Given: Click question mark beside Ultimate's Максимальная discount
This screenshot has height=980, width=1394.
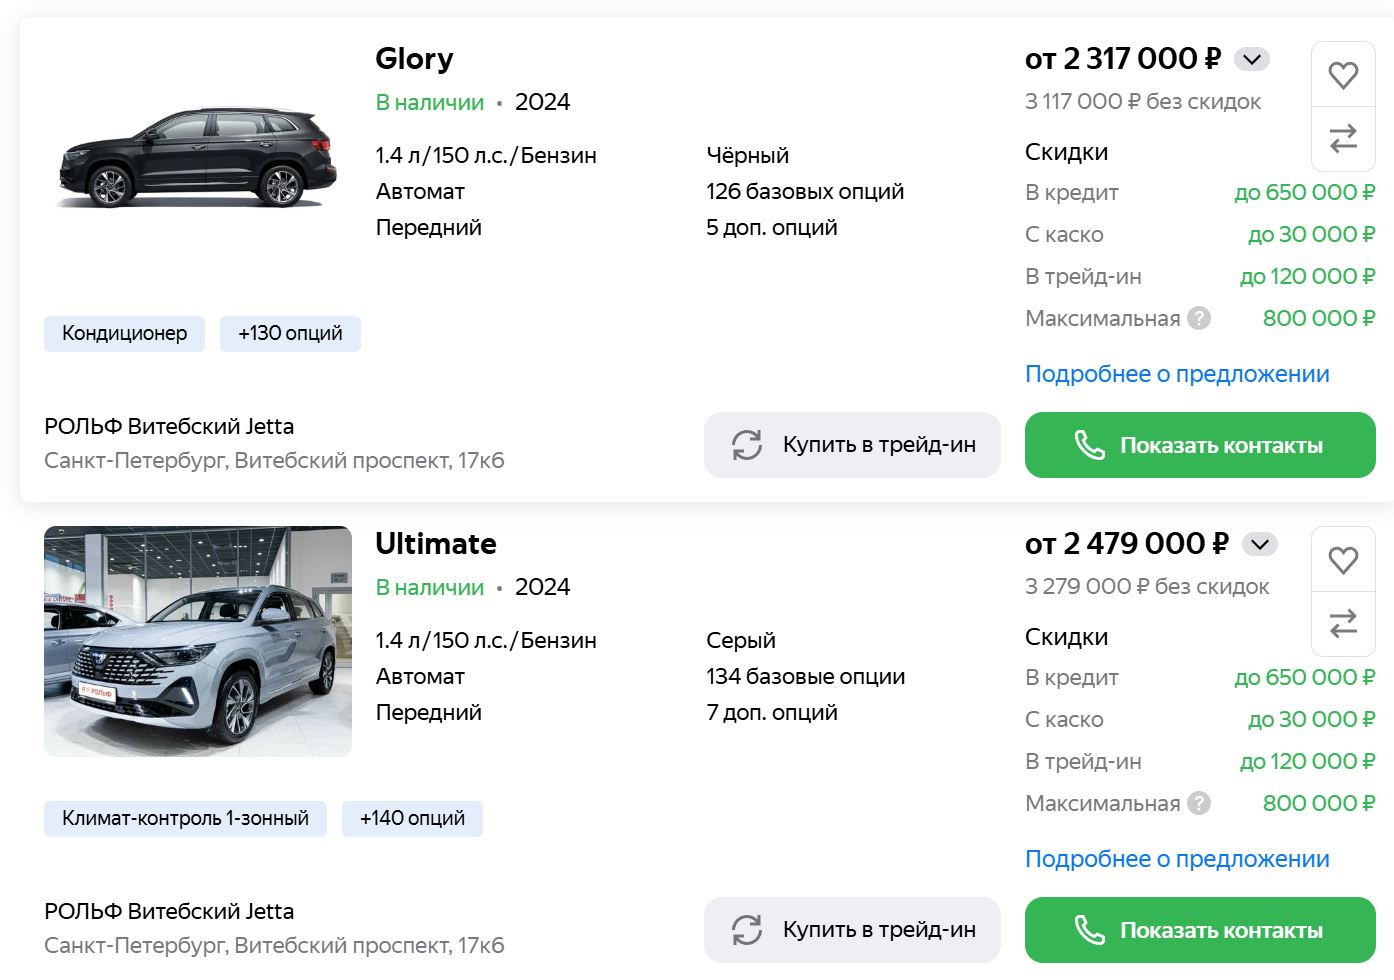Looking at the screenshot, I should point(1199,803).
